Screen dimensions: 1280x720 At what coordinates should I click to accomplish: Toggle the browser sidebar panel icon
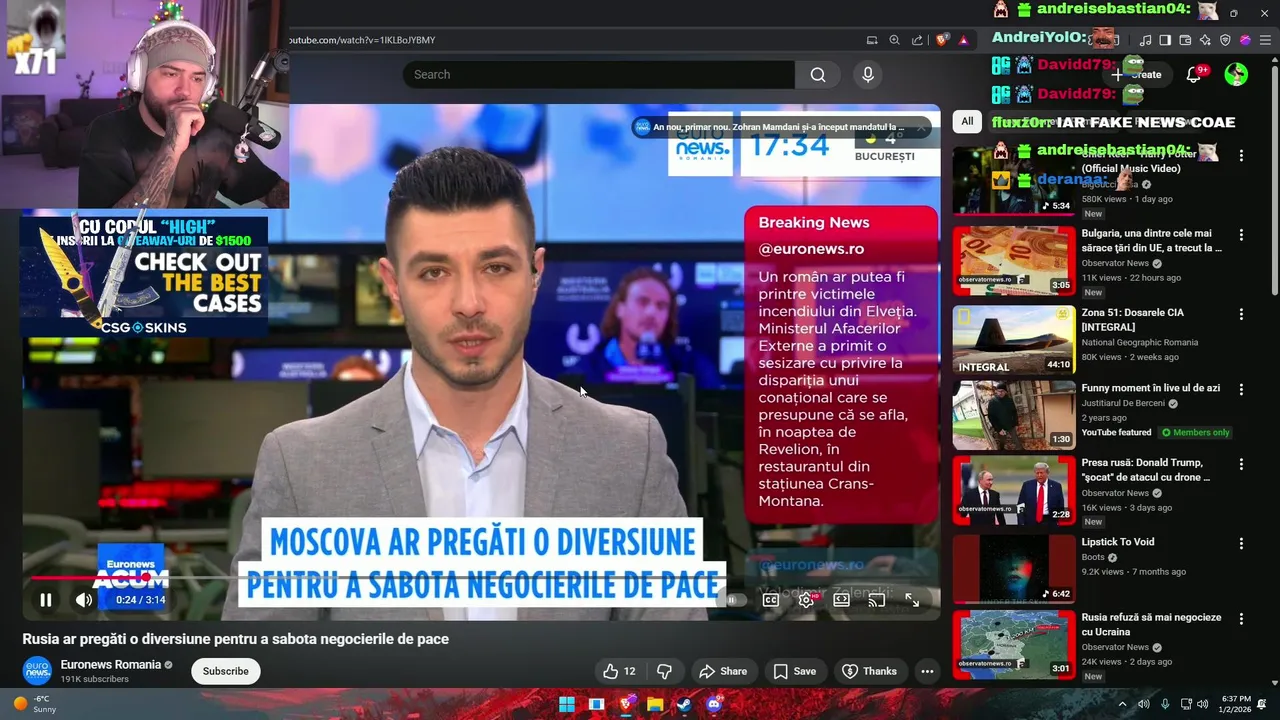click(x=1165, y=40)
